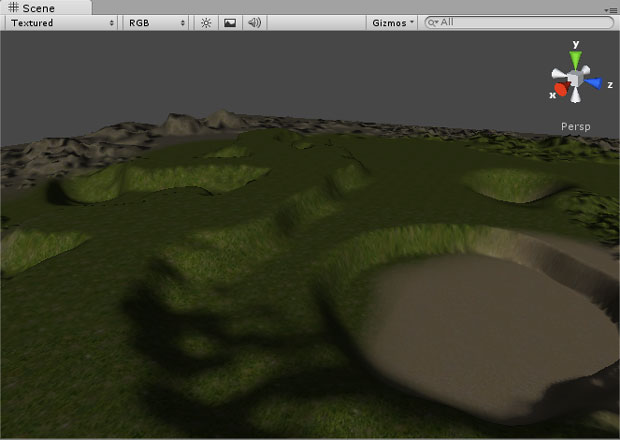Viewport: 620px width, 440px height.
Task: Click the Gizmos button label
Action: pos(388,22)
